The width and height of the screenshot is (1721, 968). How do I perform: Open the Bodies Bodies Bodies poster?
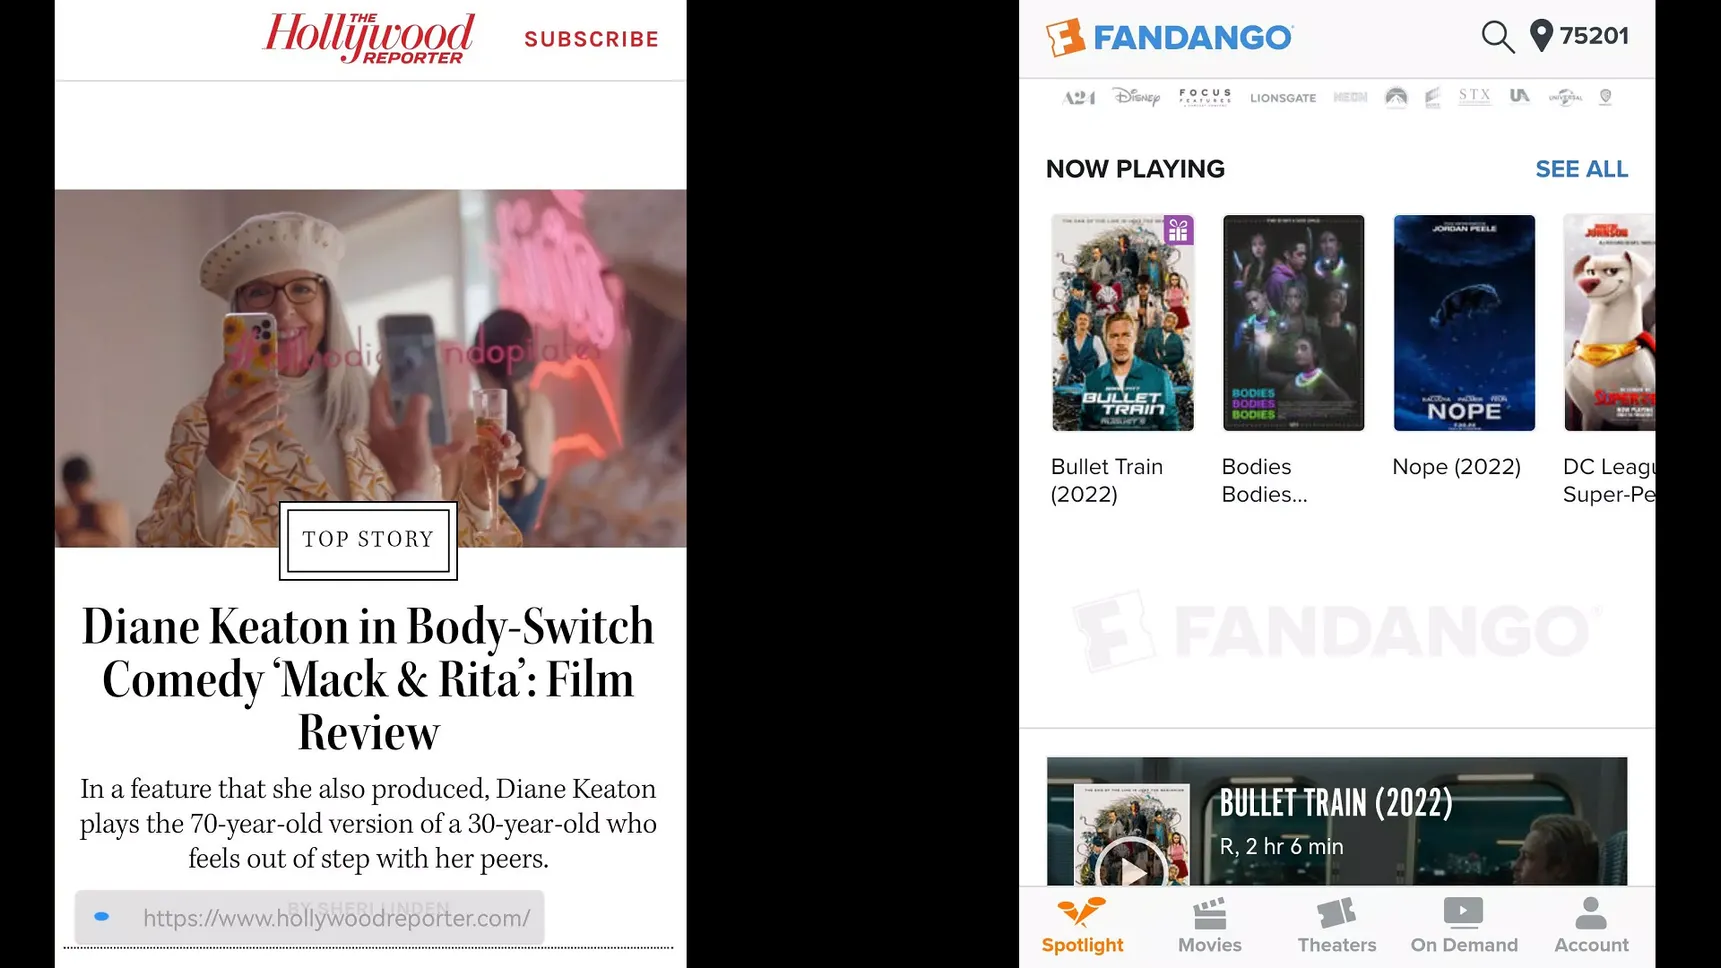[1293, 323]
